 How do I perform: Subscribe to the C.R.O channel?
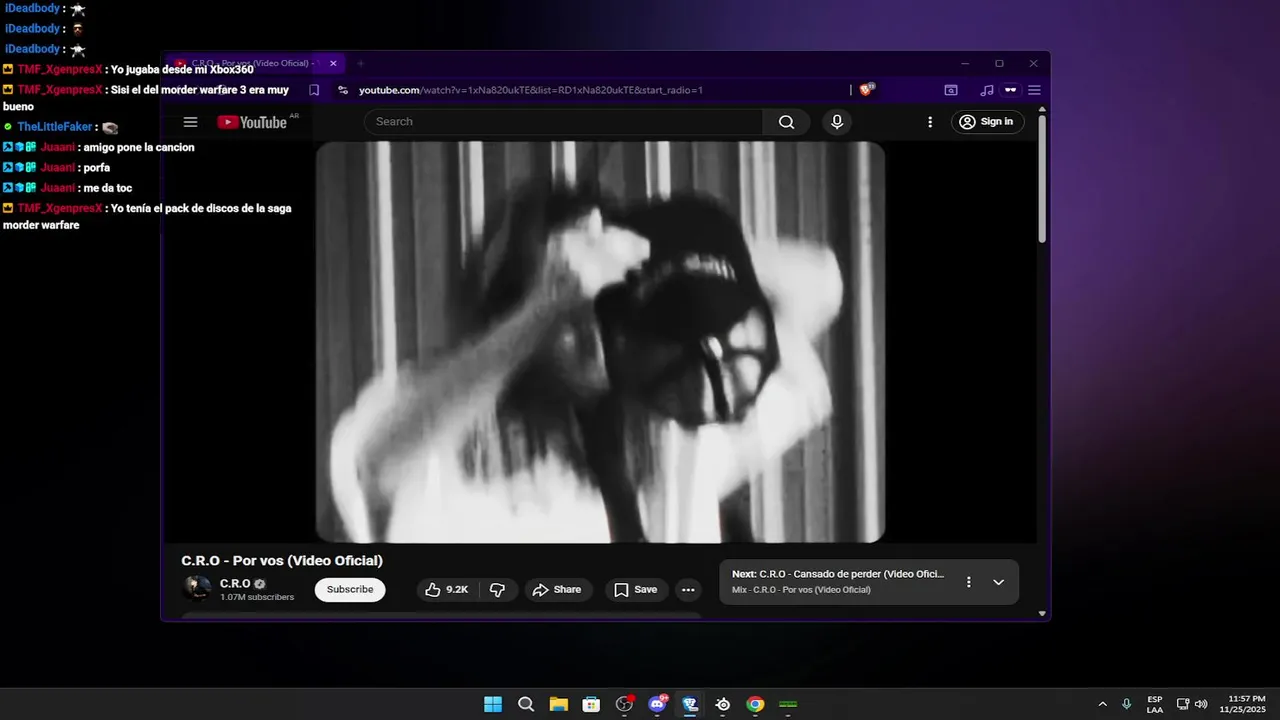[350, 590]
